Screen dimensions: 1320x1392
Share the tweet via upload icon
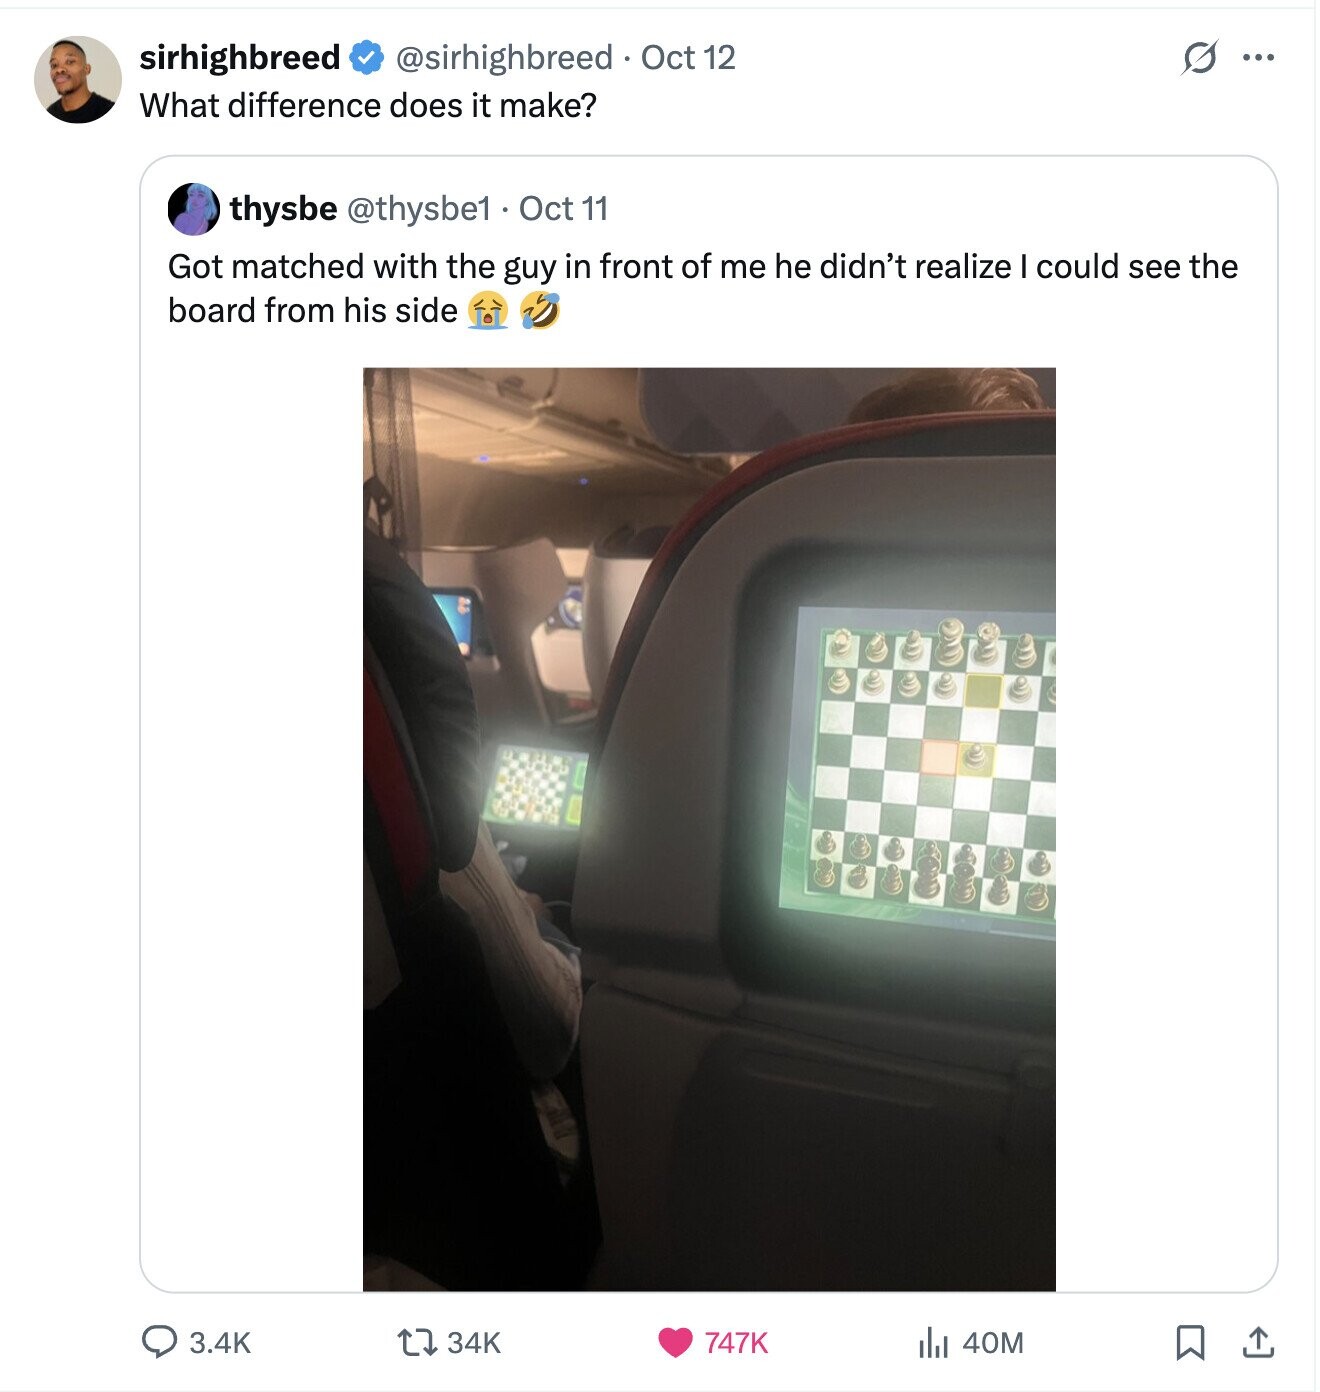click(1258, 1342)
